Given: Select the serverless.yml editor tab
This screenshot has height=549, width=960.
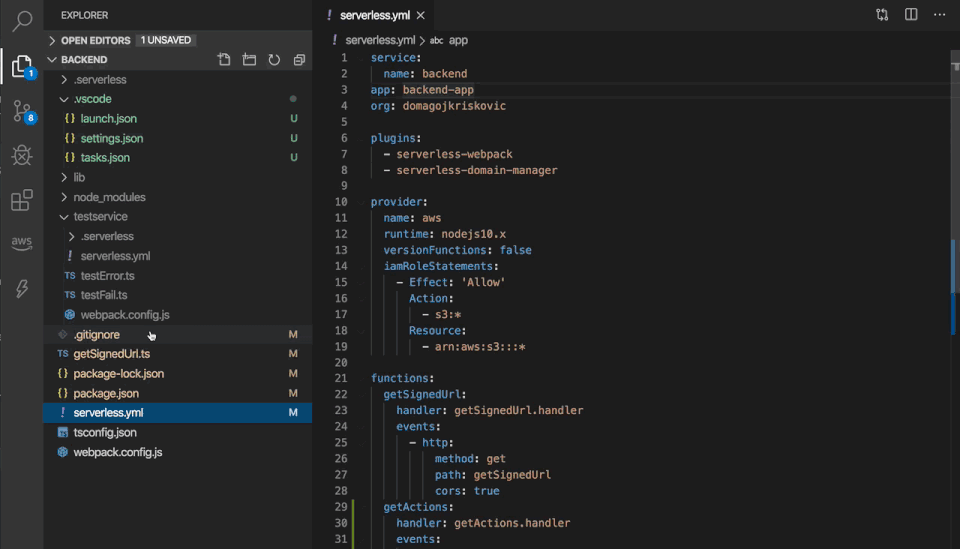Looking at the screenshot, I should pos(375,15).
